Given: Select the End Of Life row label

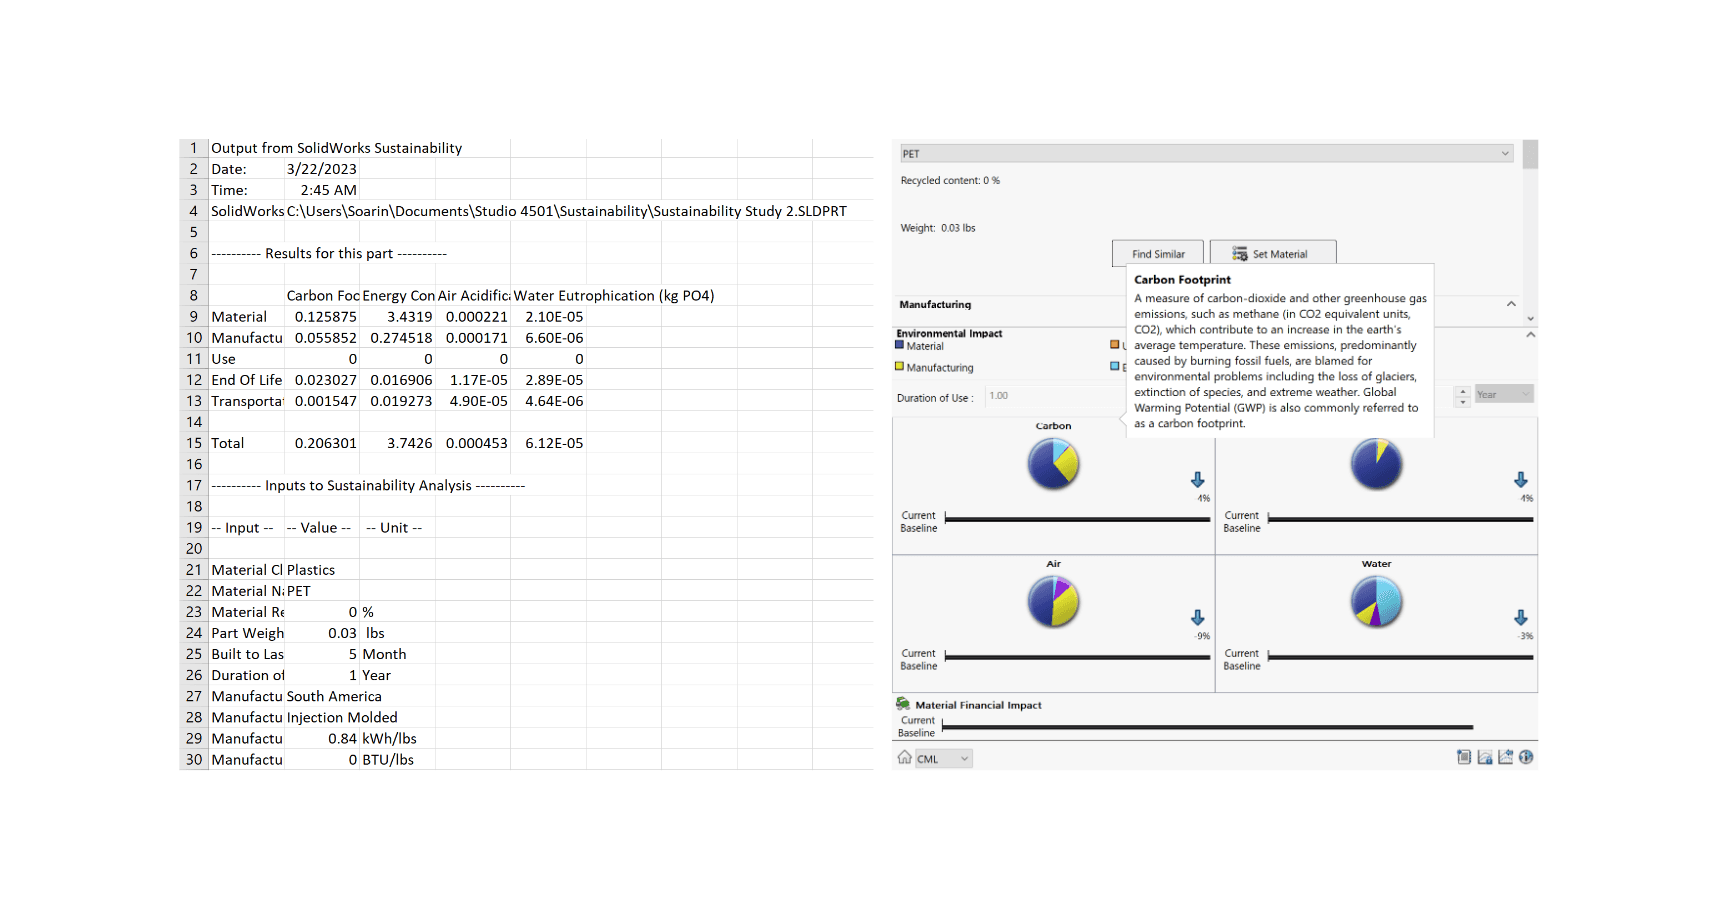Looking at the screenshot, I should (247, 380).
